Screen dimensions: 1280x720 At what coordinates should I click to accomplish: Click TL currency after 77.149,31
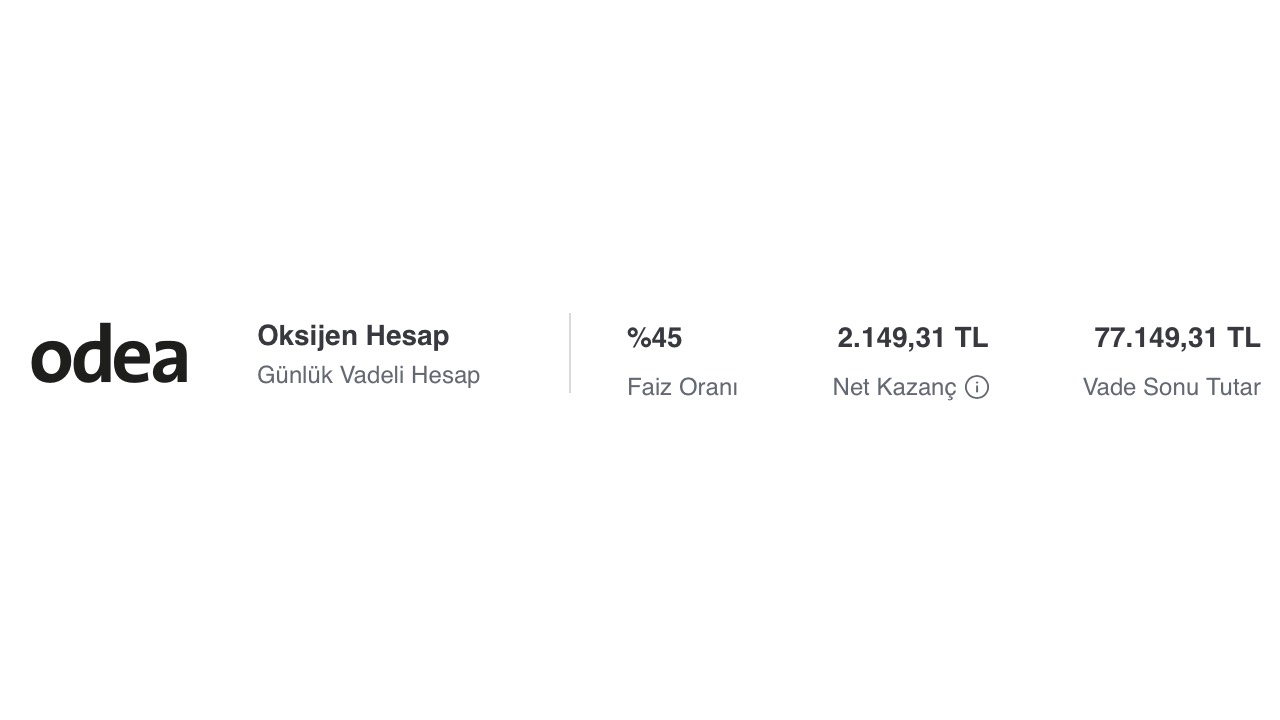pyautogui.click(x=1243, y=338)
